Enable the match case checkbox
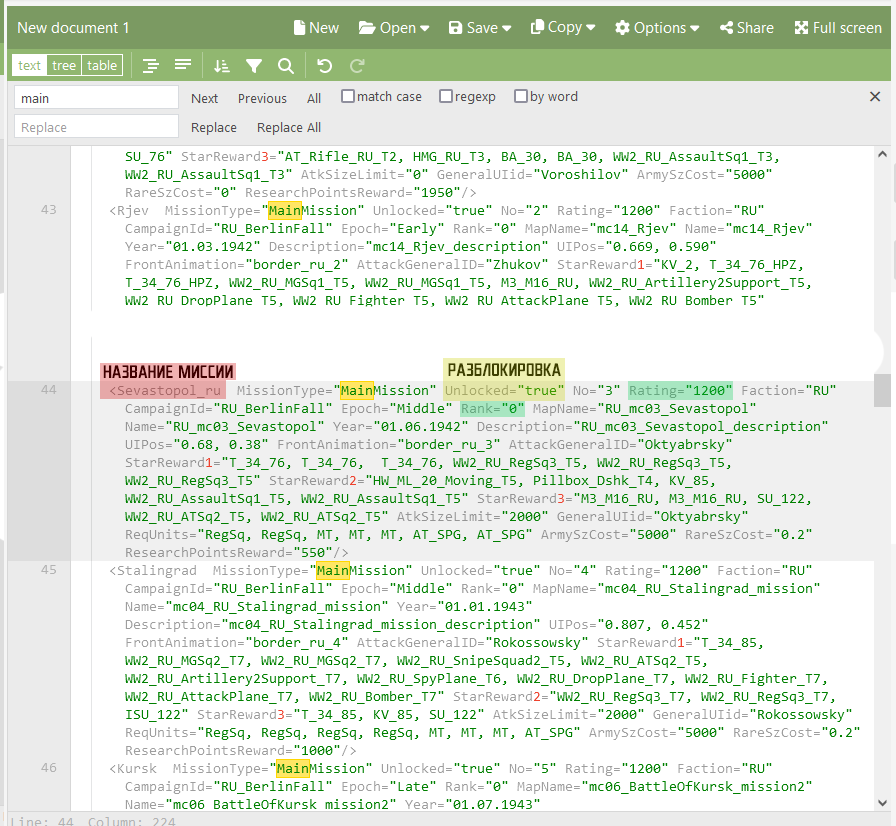The width and height of the screenshot is (896, 826). pos(347,96)
